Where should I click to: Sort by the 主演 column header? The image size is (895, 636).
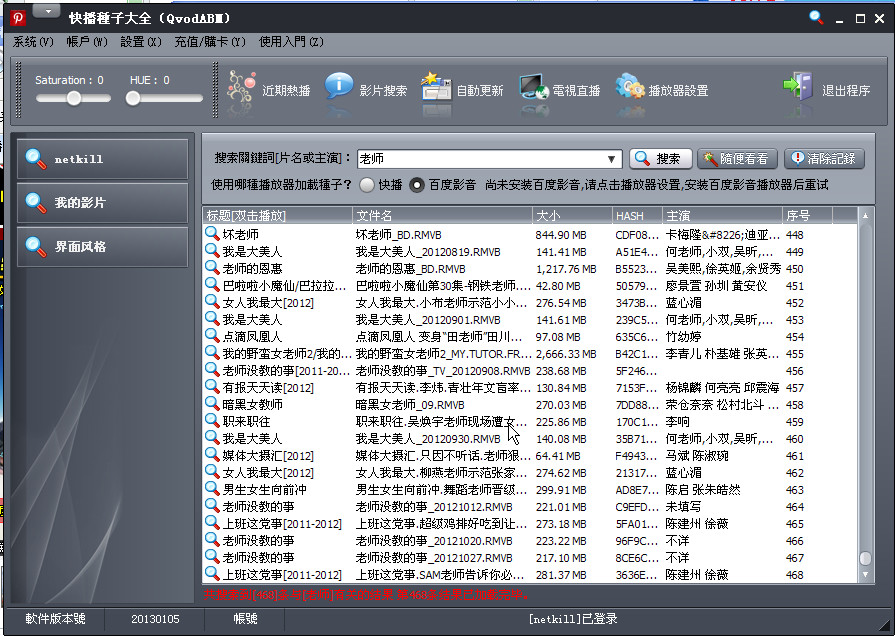click(722, 216)
